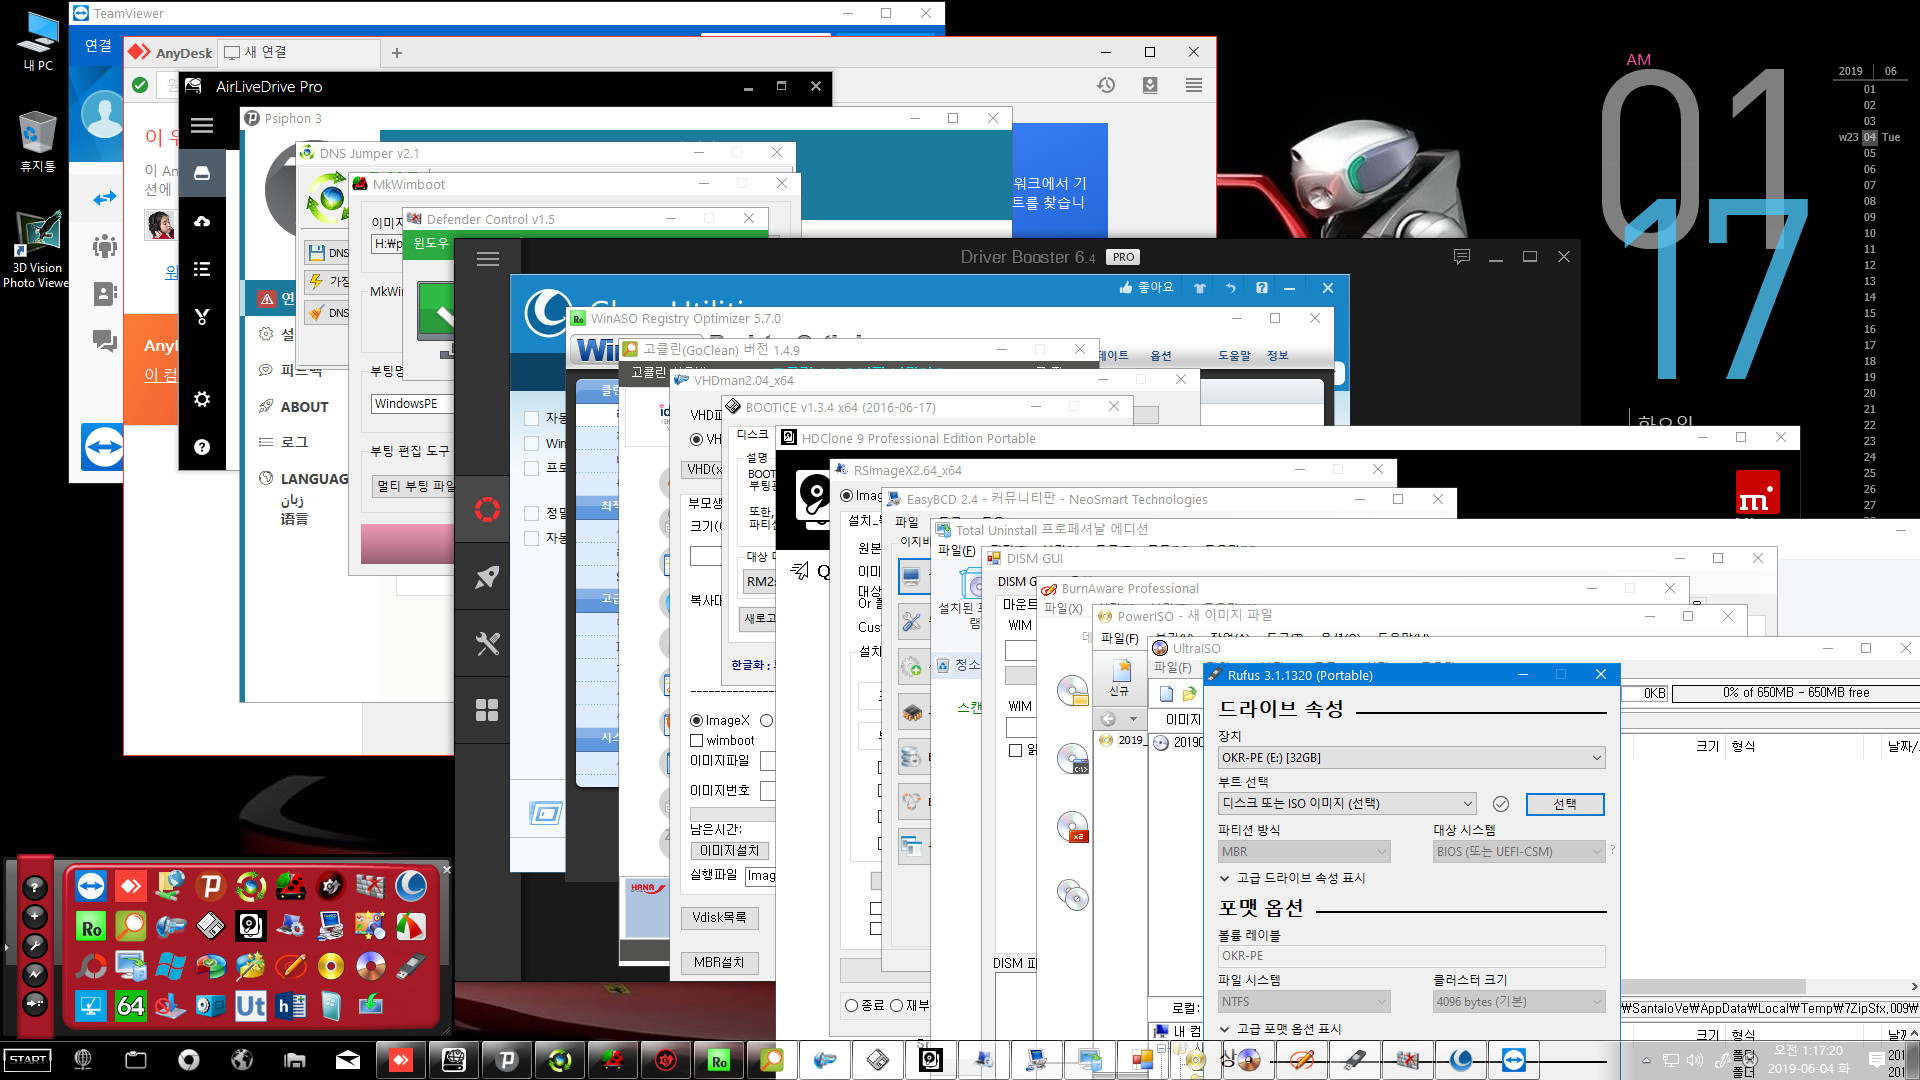Click AirLiveDrive cloud upload sidebar icon

202,221
